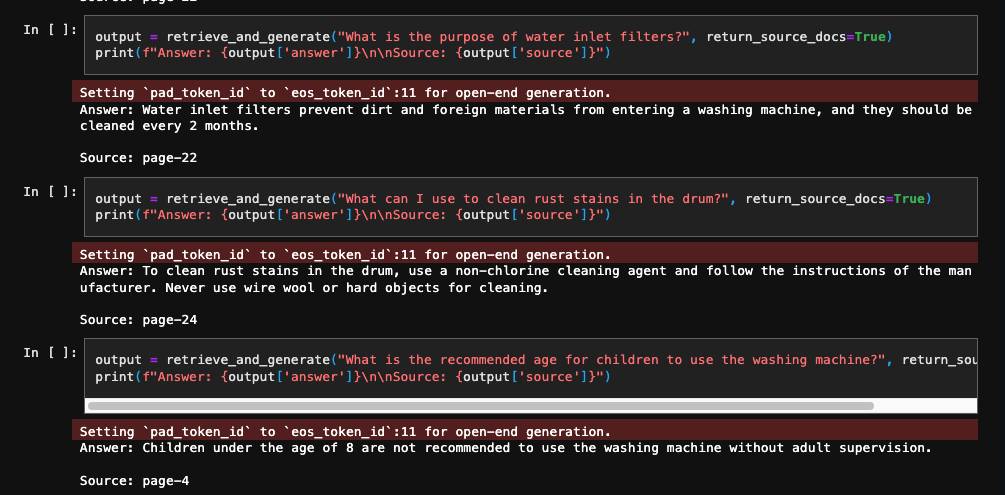Select the In [ ] prompt of the water inlet cell

tap(49, 30)
